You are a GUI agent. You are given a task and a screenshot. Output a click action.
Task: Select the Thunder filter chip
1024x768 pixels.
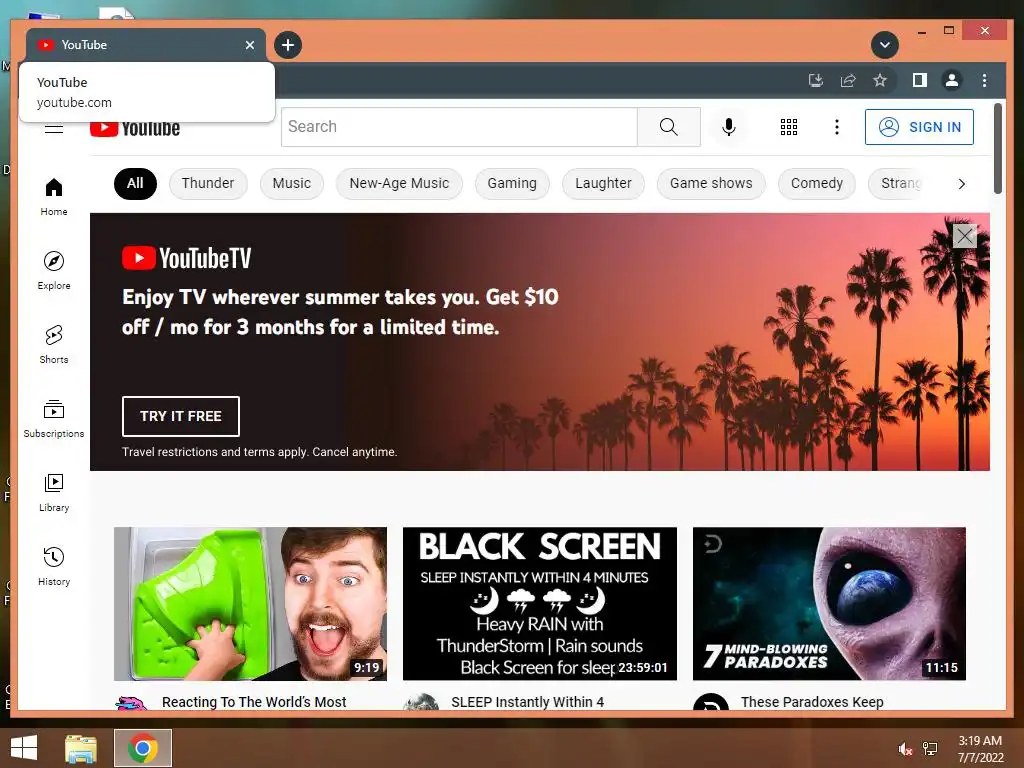click(208, 184)
